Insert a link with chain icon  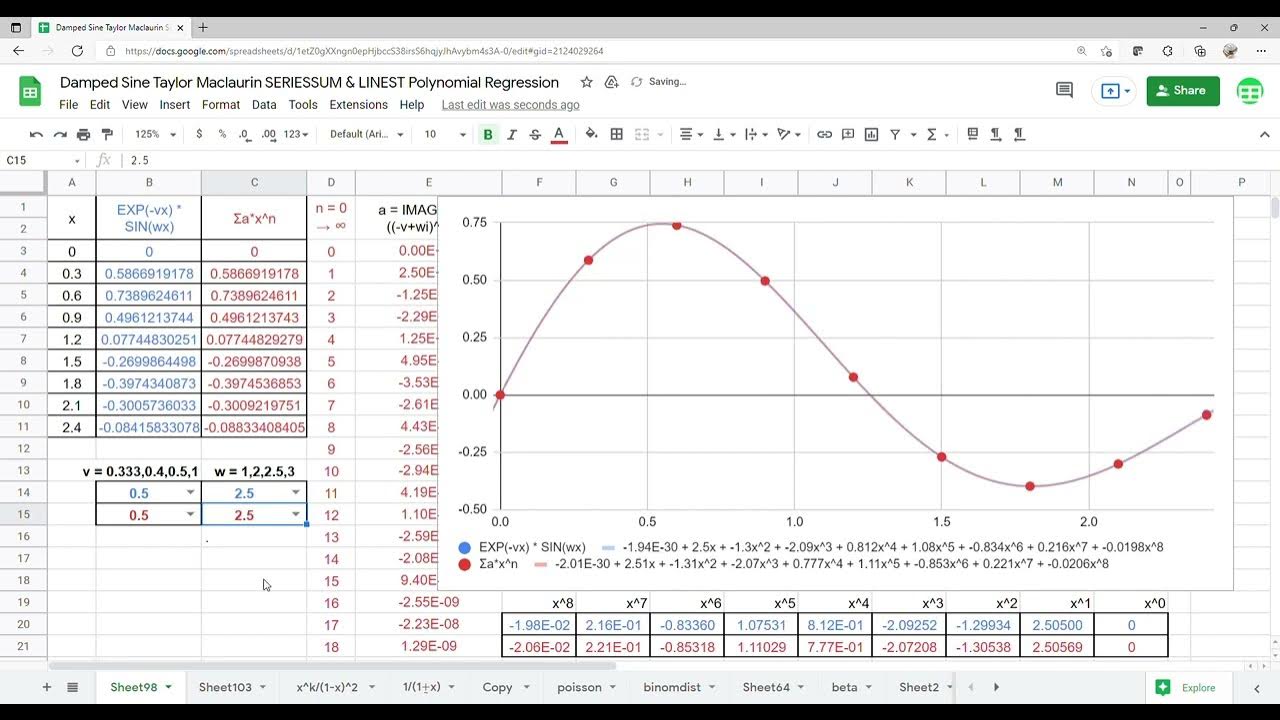click(x=824, y=134)
